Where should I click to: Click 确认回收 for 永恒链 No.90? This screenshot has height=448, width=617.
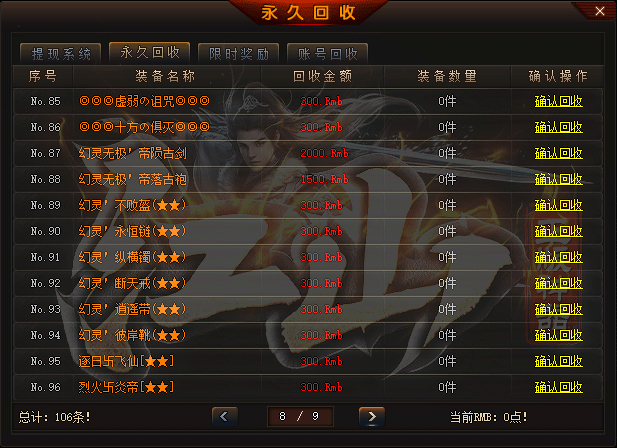(558, 231)
